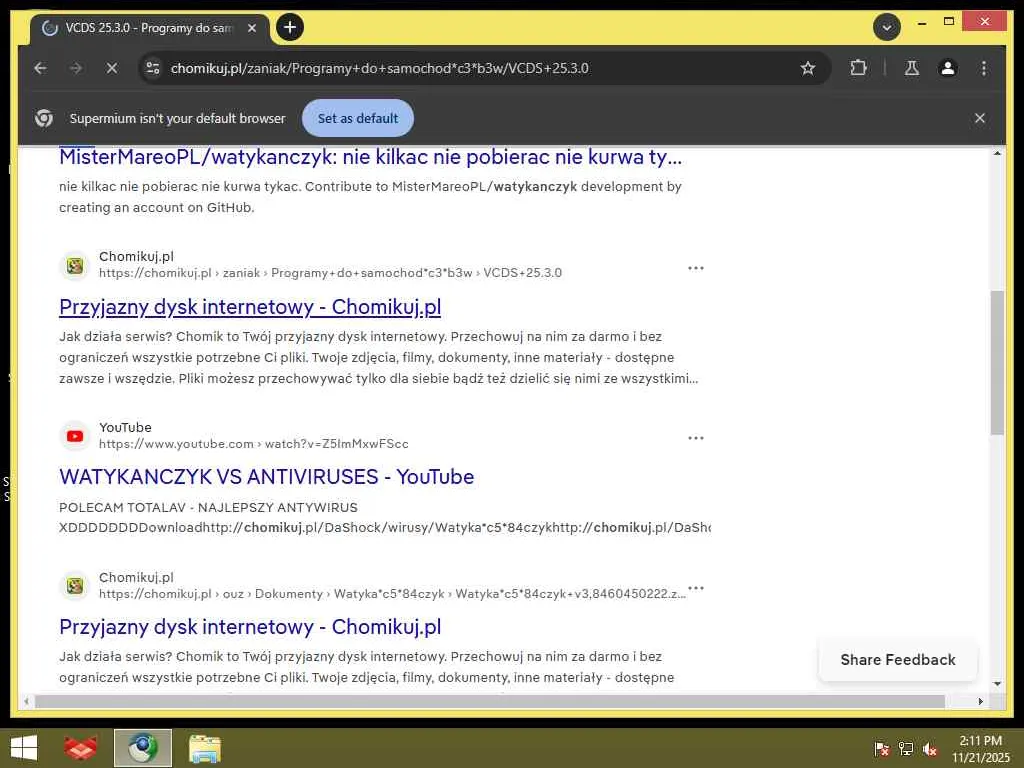1024x768 pixels.
Task: Click the vertical scrollbar thumb
Action: point(997,362)
